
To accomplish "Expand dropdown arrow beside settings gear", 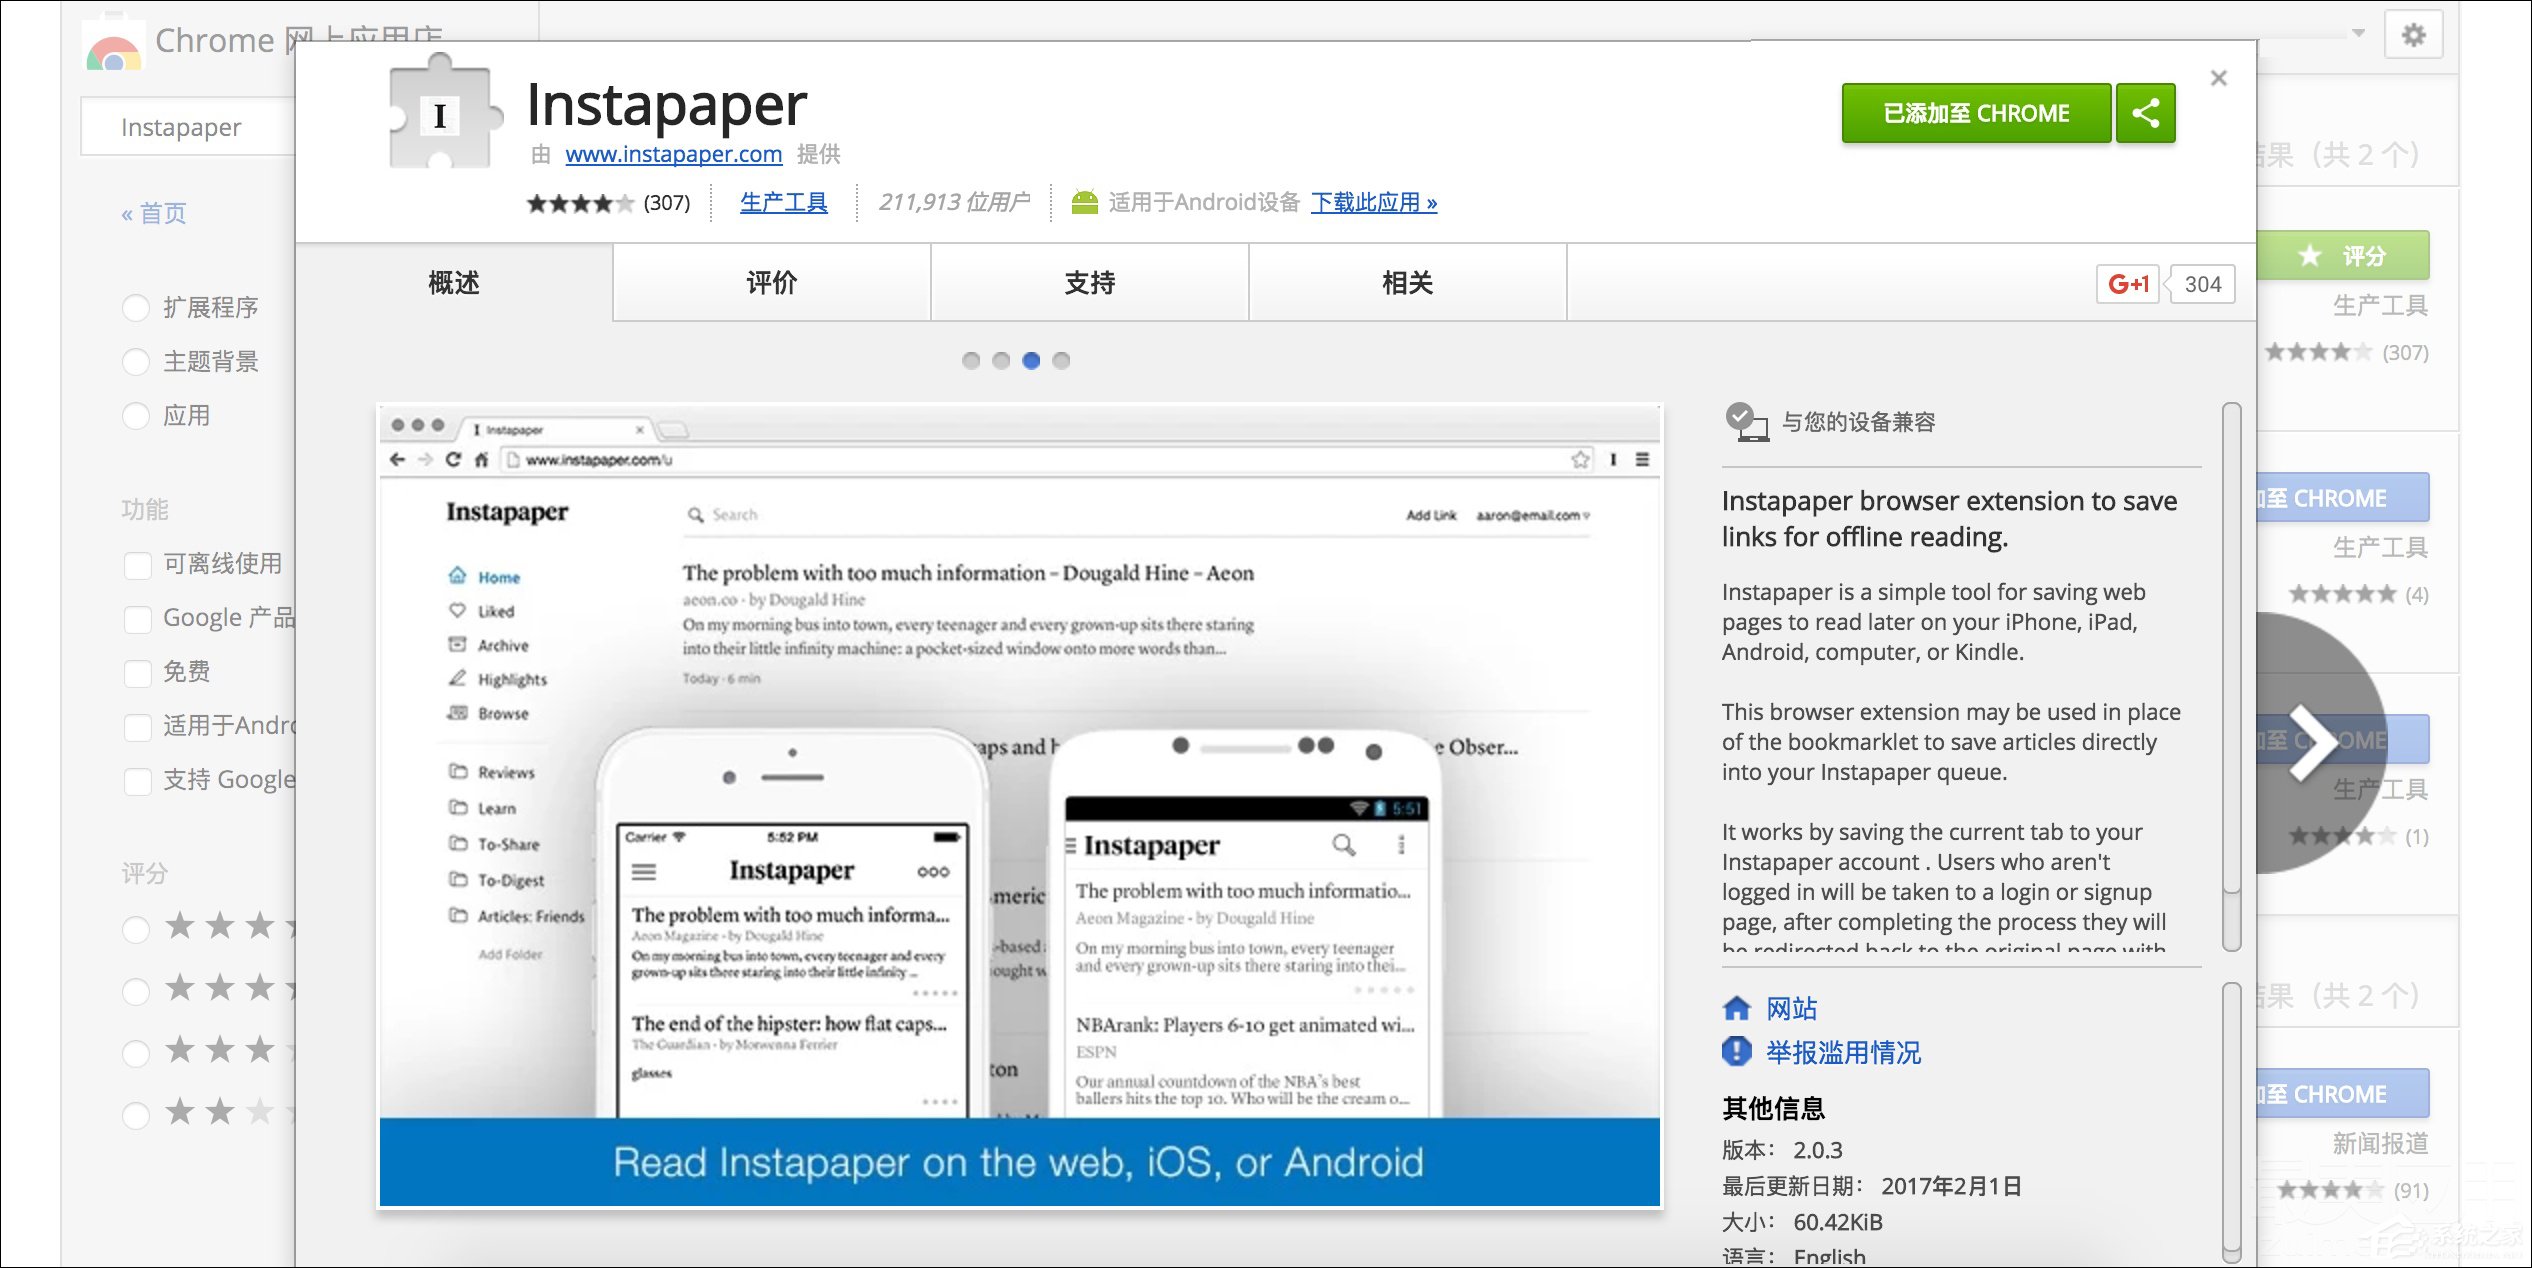I will [x=2358, y=33].
